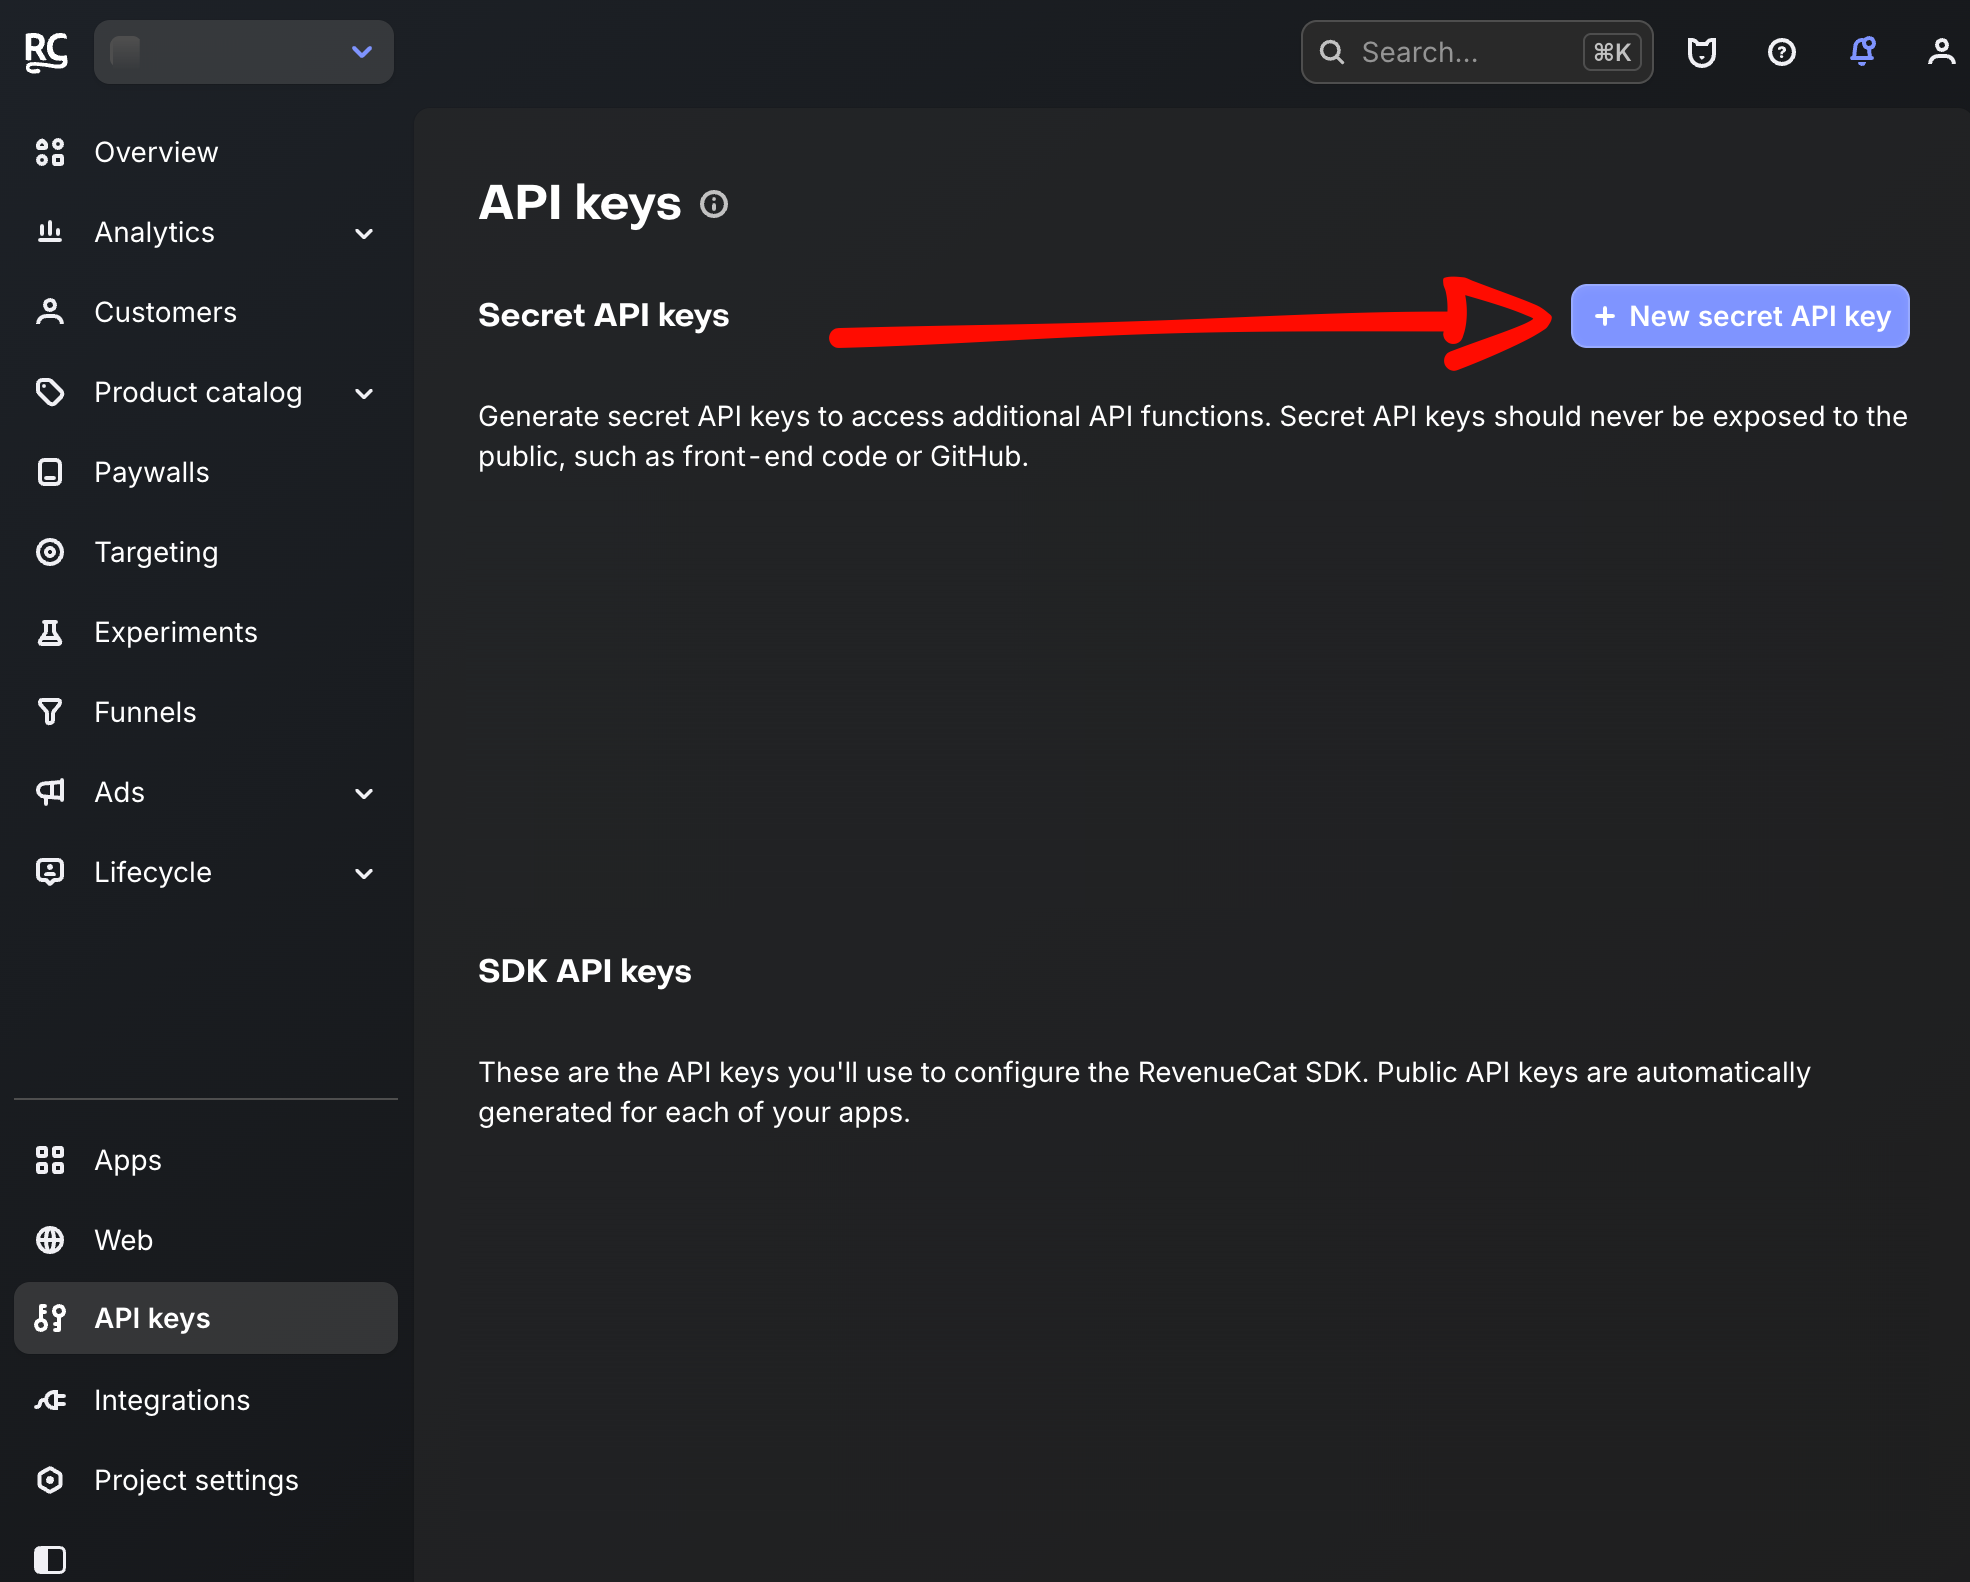Expand the Product catalog chevron
Viewport: 1970px width, 1582px height.
(x=364, y=393)
